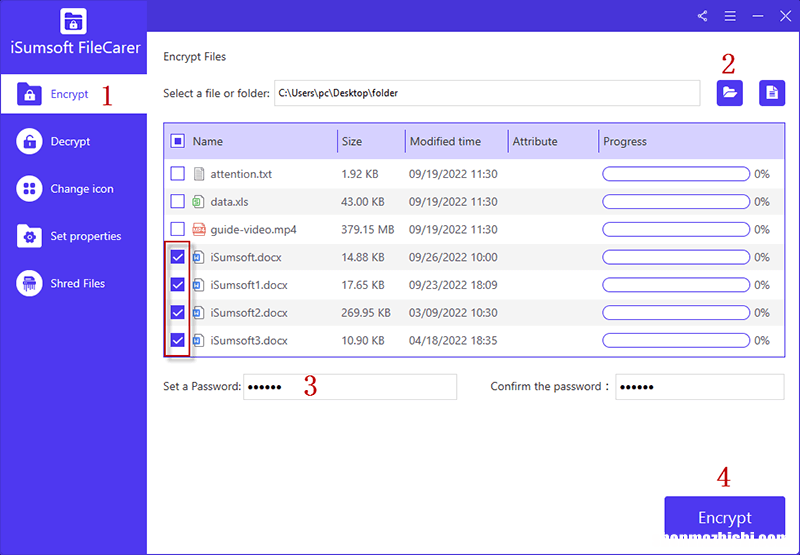
Task: Click the 04/18/2022 18:35 modified time
Action: coord(453,340)
